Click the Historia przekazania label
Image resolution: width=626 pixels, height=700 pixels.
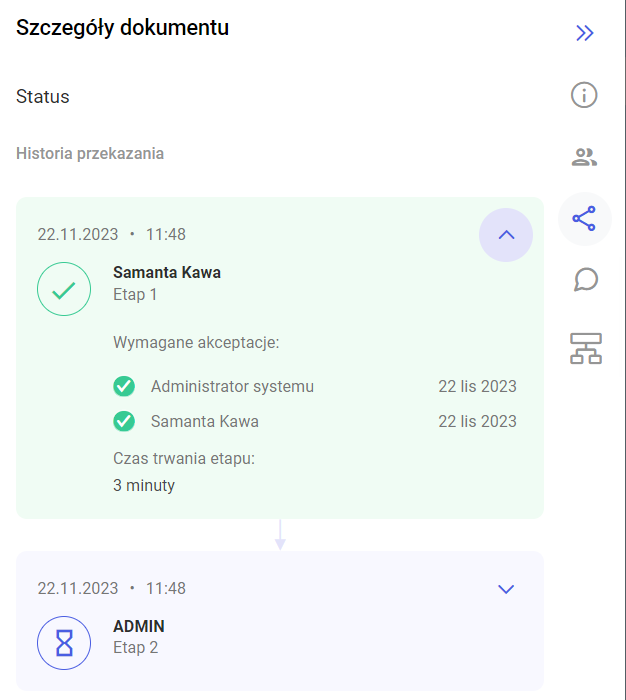pos(90,154)
